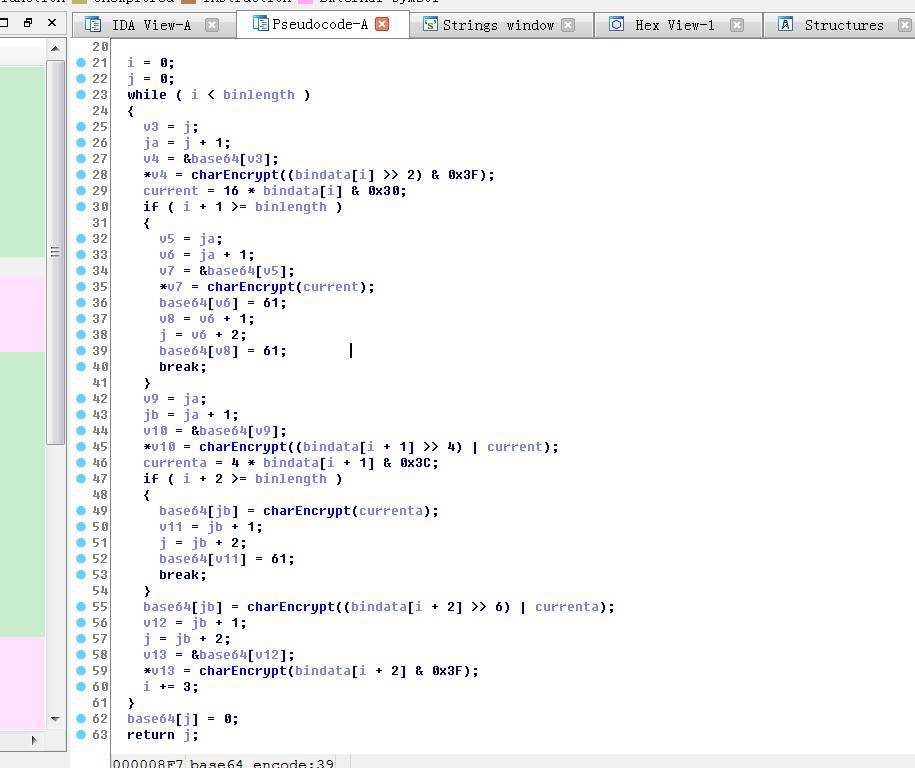Select binlength variable in while condition
The image size is (915, 768).
(x=259, y=95)
